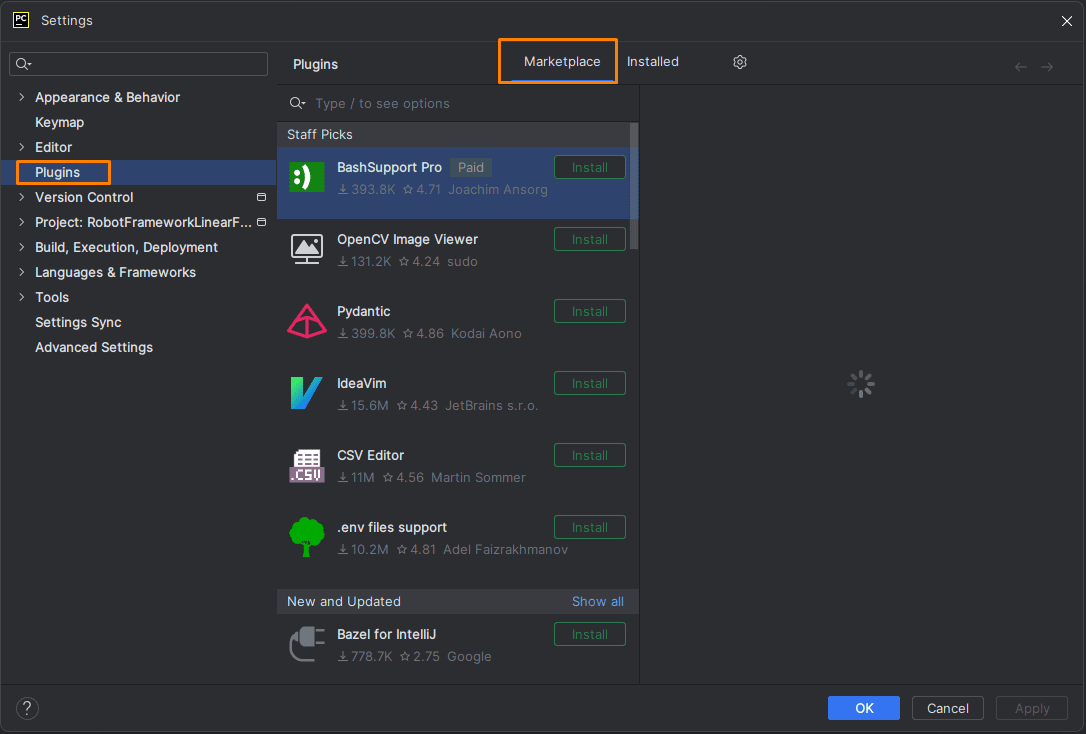
Task: Expand Appearance & Behavior section
Action: [x=21, y=98]
